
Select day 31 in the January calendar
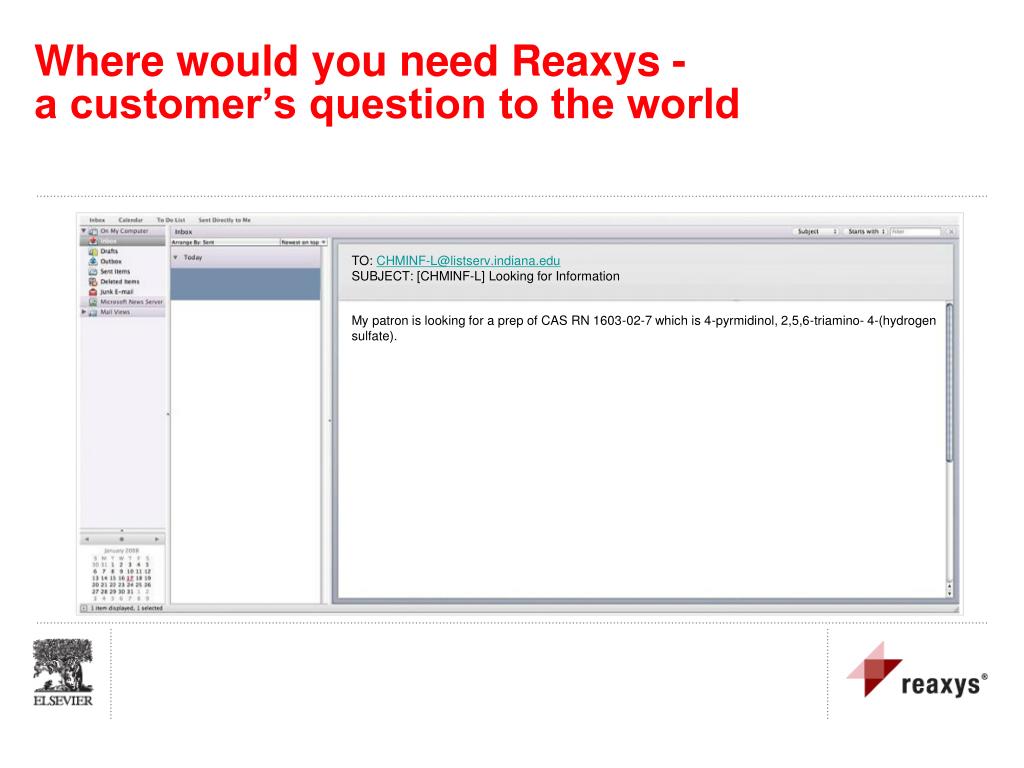pos(130,592)
